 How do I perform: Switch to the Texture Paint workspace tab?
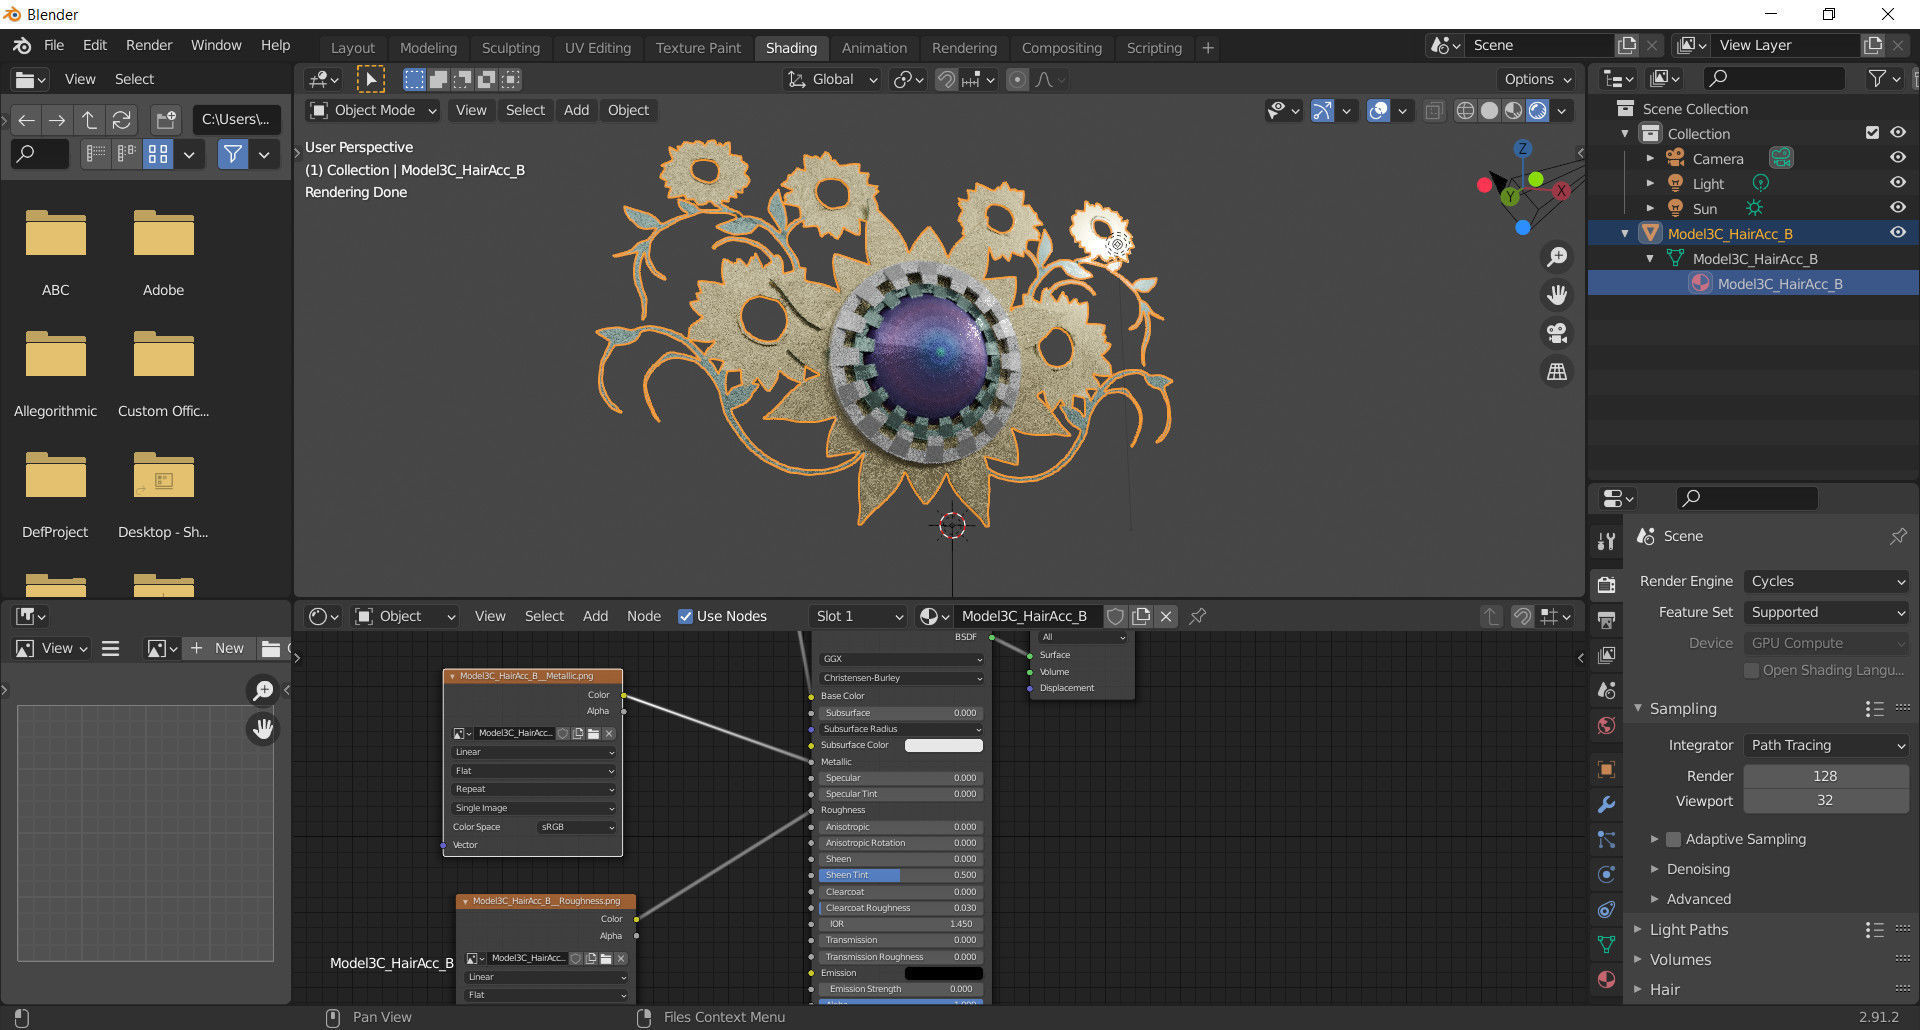[698, 47]
